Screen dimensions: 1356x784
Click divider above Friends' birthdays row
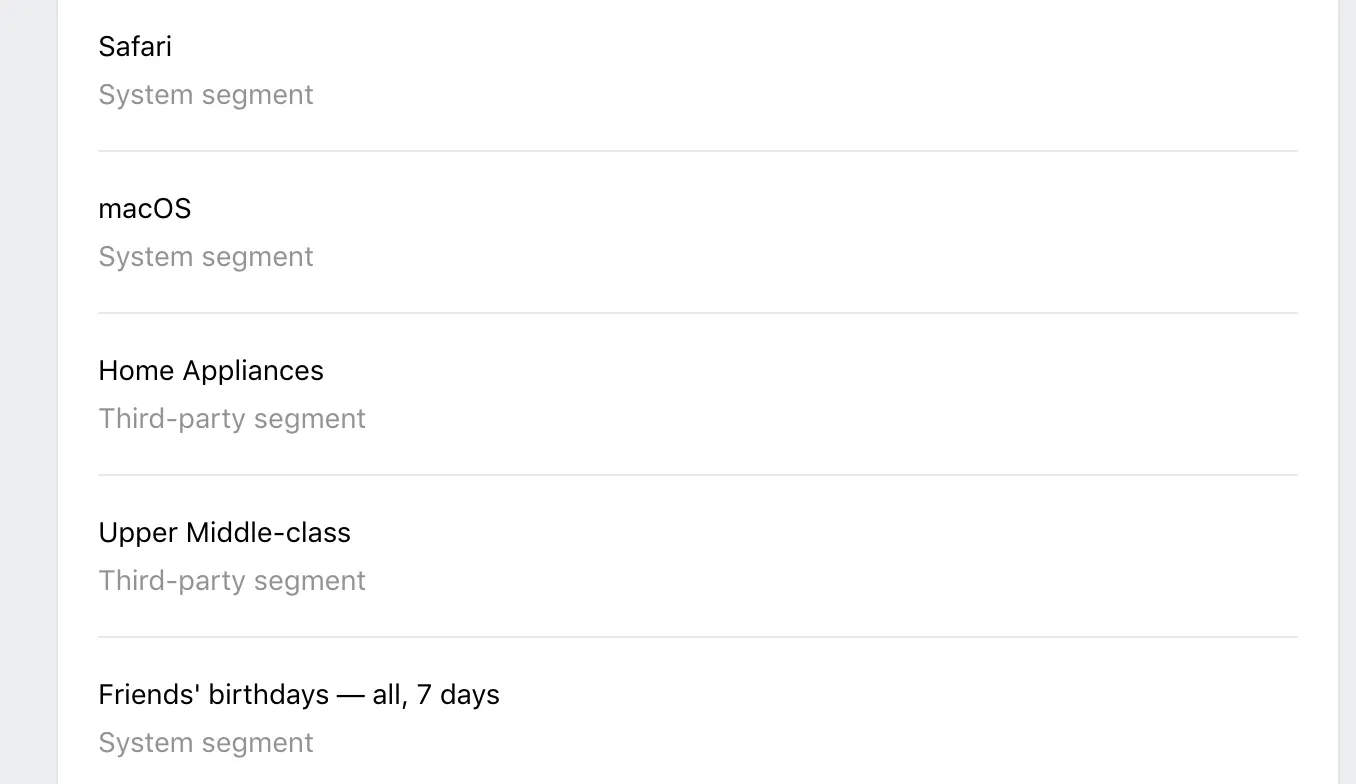[x=697, y=637]
